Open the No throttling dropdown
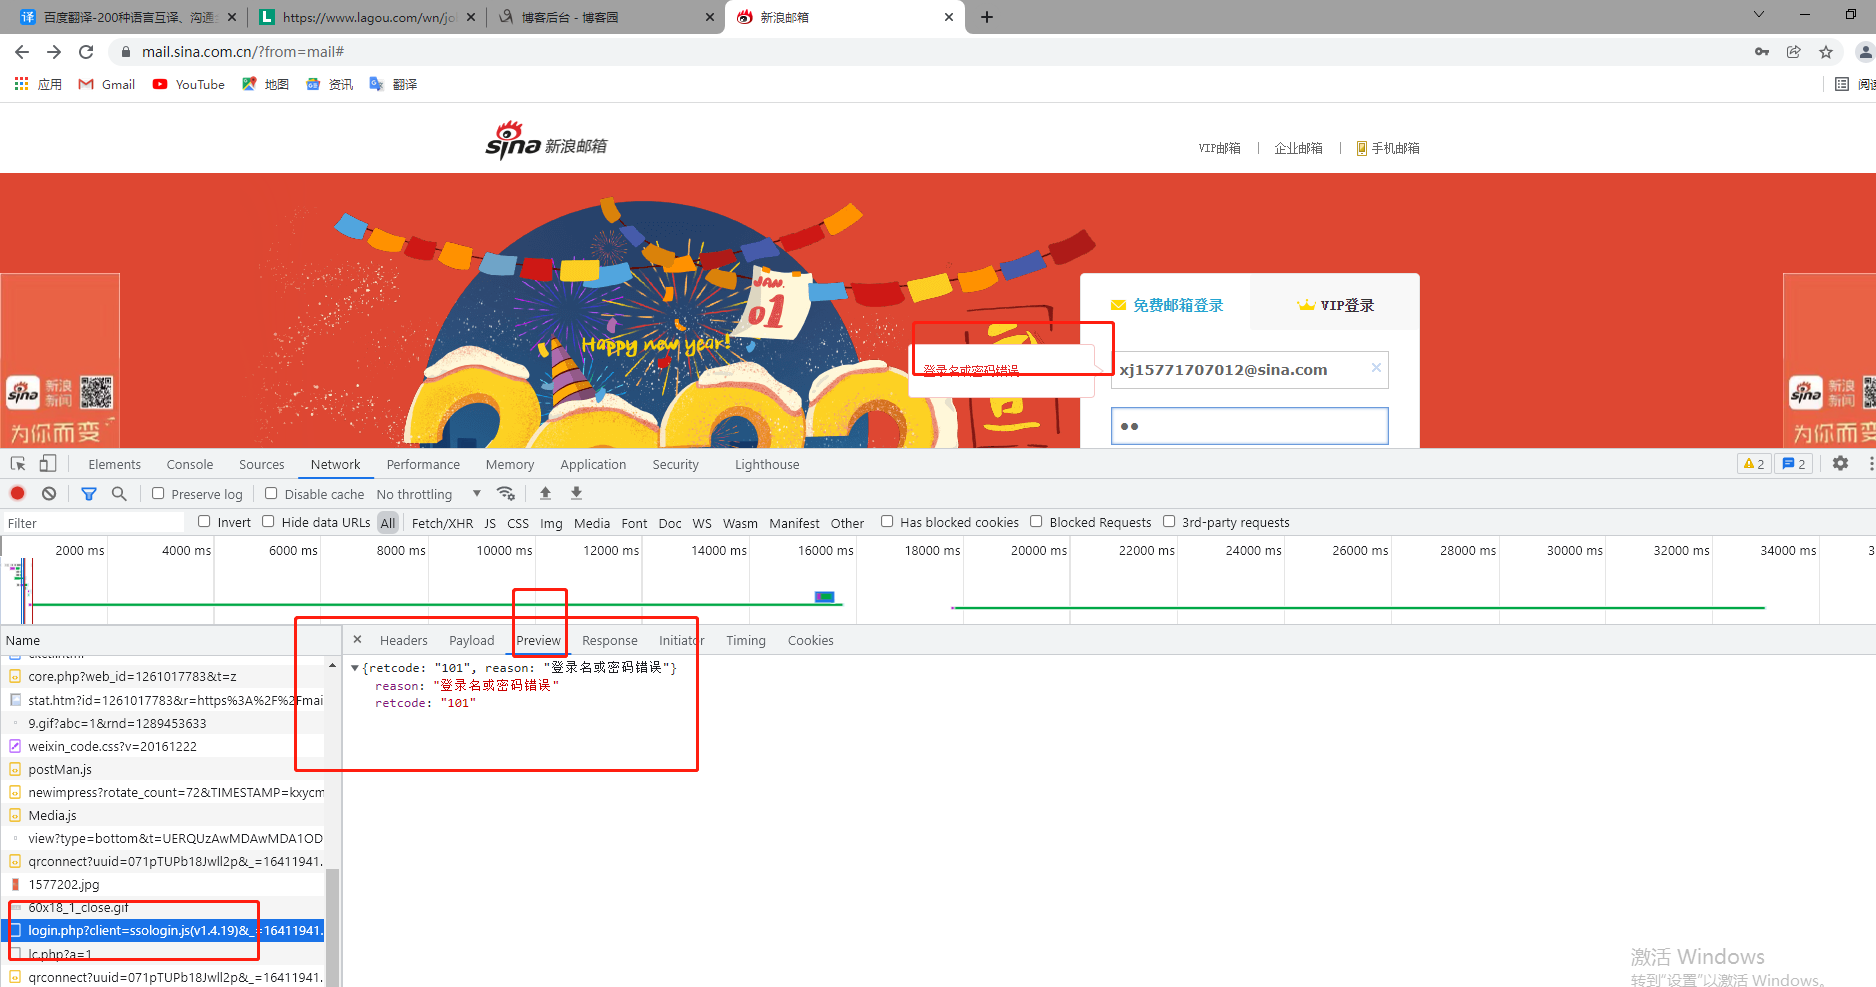The image size is (1876, 987). (x=429, y=494)
